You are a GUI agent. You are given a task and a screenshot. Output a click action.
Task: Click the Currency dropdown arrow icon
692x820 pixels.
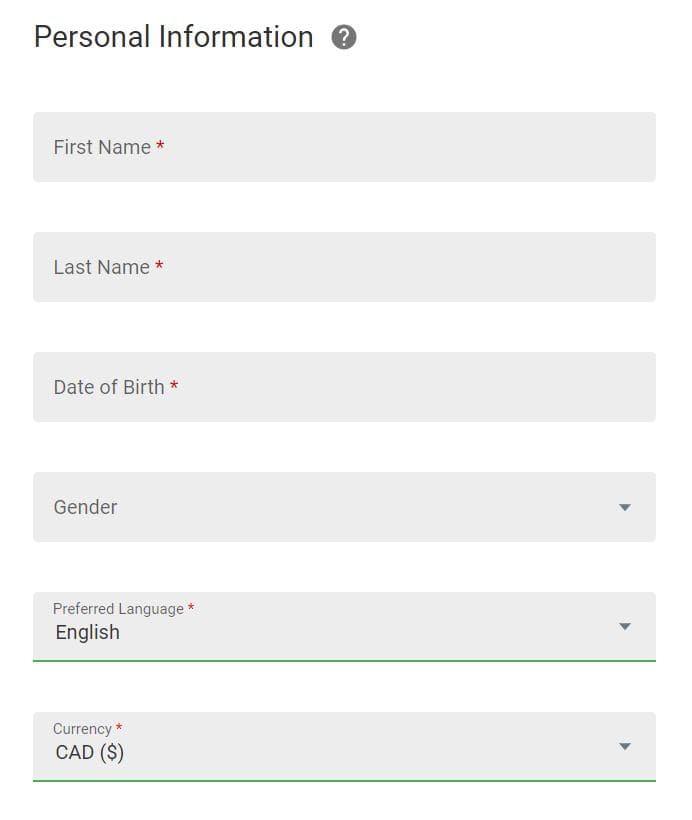625,746
